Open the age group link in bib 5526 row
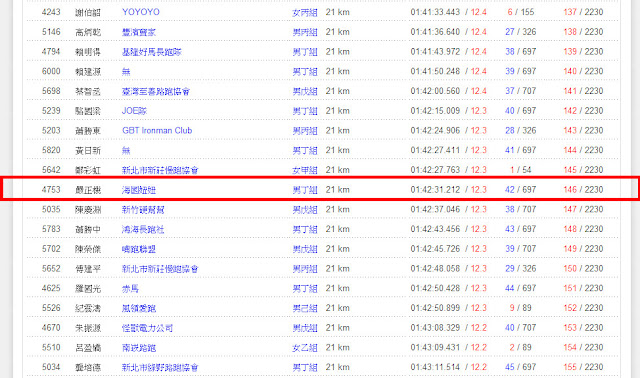Viewport: 640px width, 378px height. [305, 308]
